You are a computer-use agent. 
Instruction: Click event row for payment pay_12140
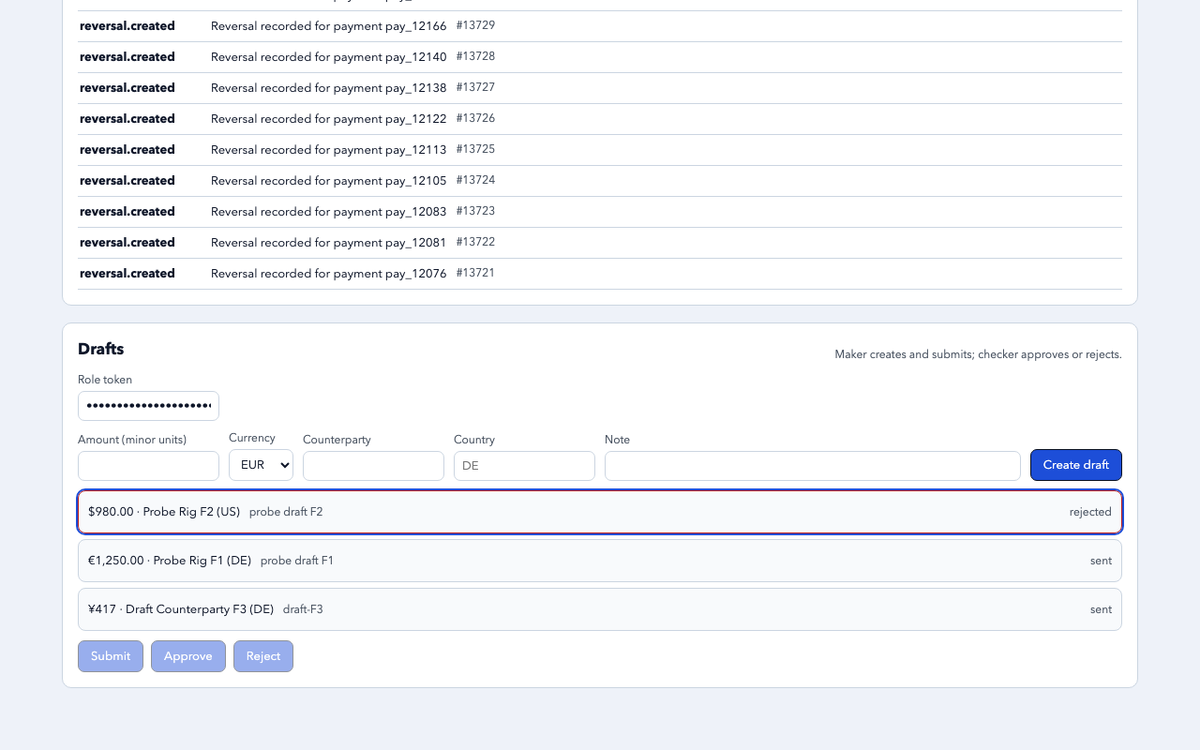coord(600,57)
